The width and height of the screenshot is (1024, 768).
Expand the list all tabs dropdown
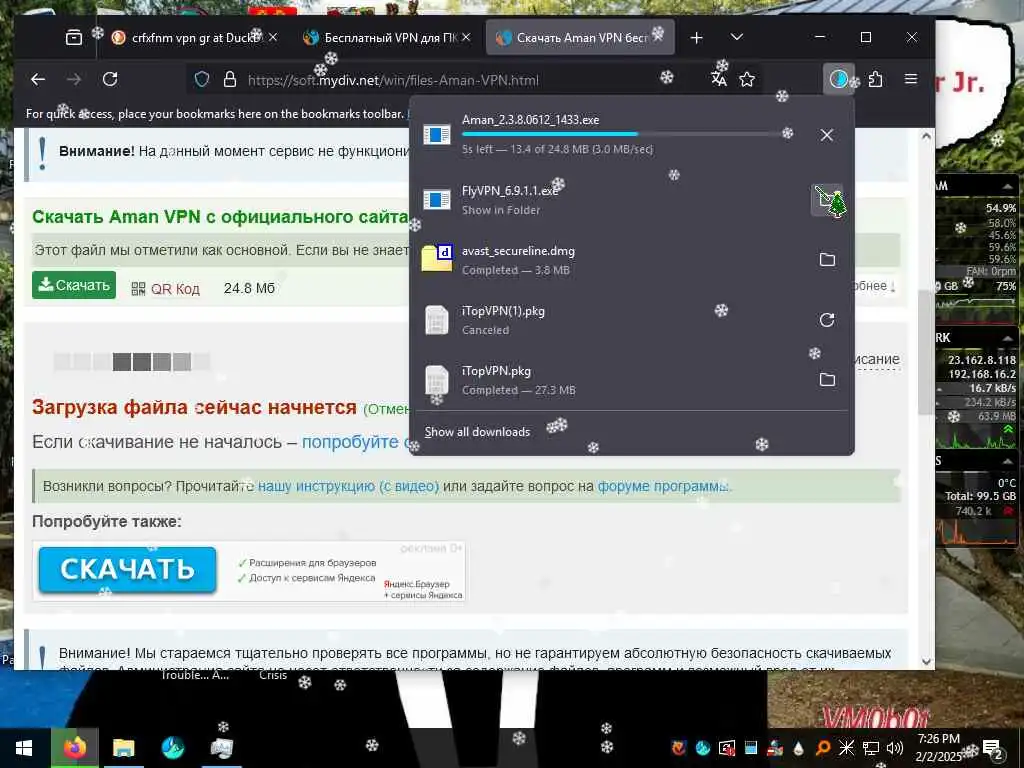click(x=737, y=37)
